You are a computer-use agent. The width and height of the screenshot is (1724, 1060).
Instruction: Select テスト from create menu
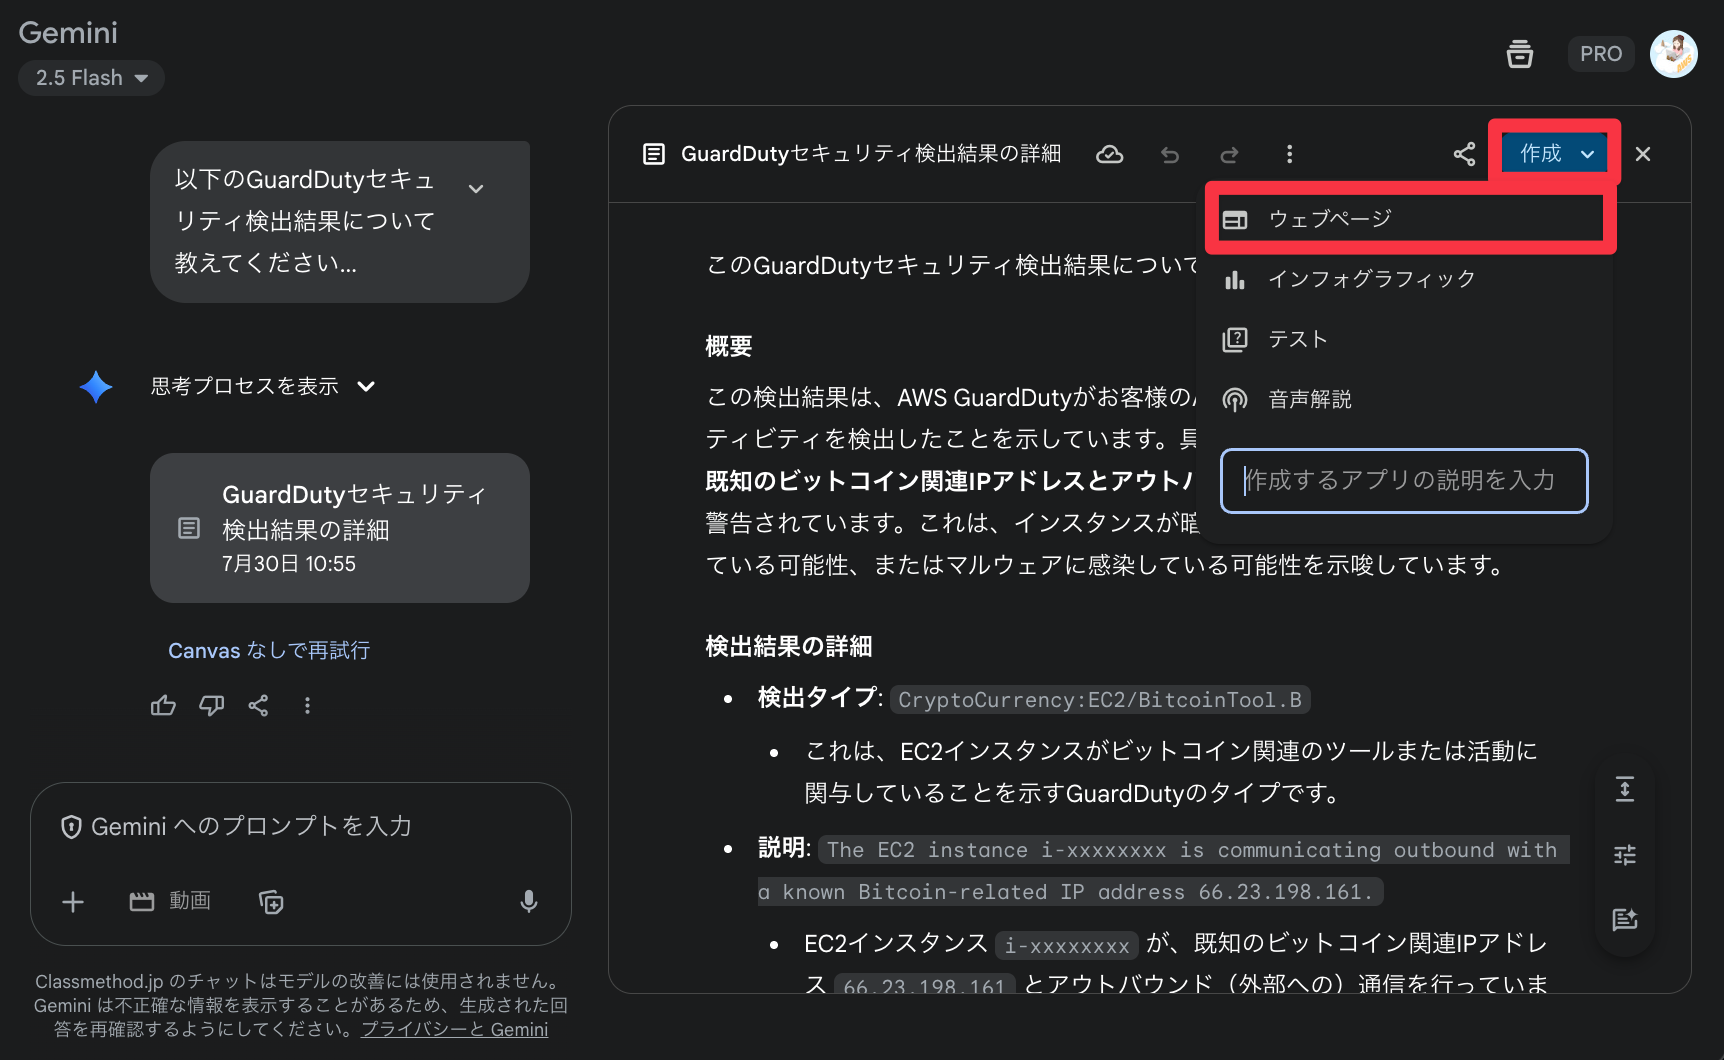[1404, 339]
